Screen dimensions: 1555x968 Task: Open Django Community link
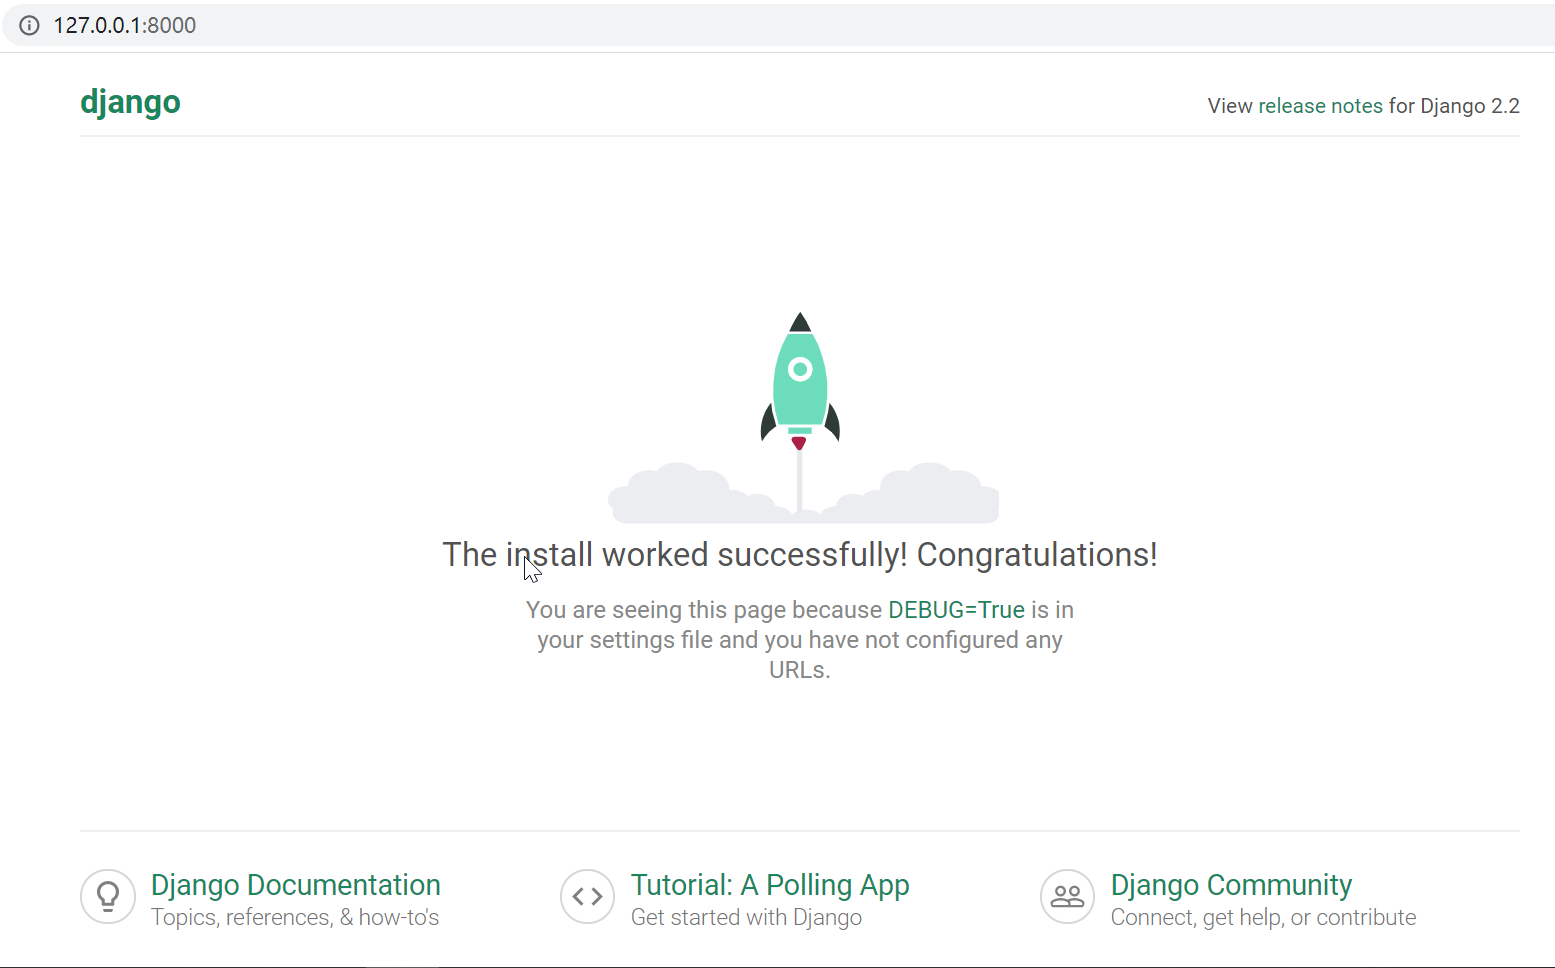(x=1231, y=885)
